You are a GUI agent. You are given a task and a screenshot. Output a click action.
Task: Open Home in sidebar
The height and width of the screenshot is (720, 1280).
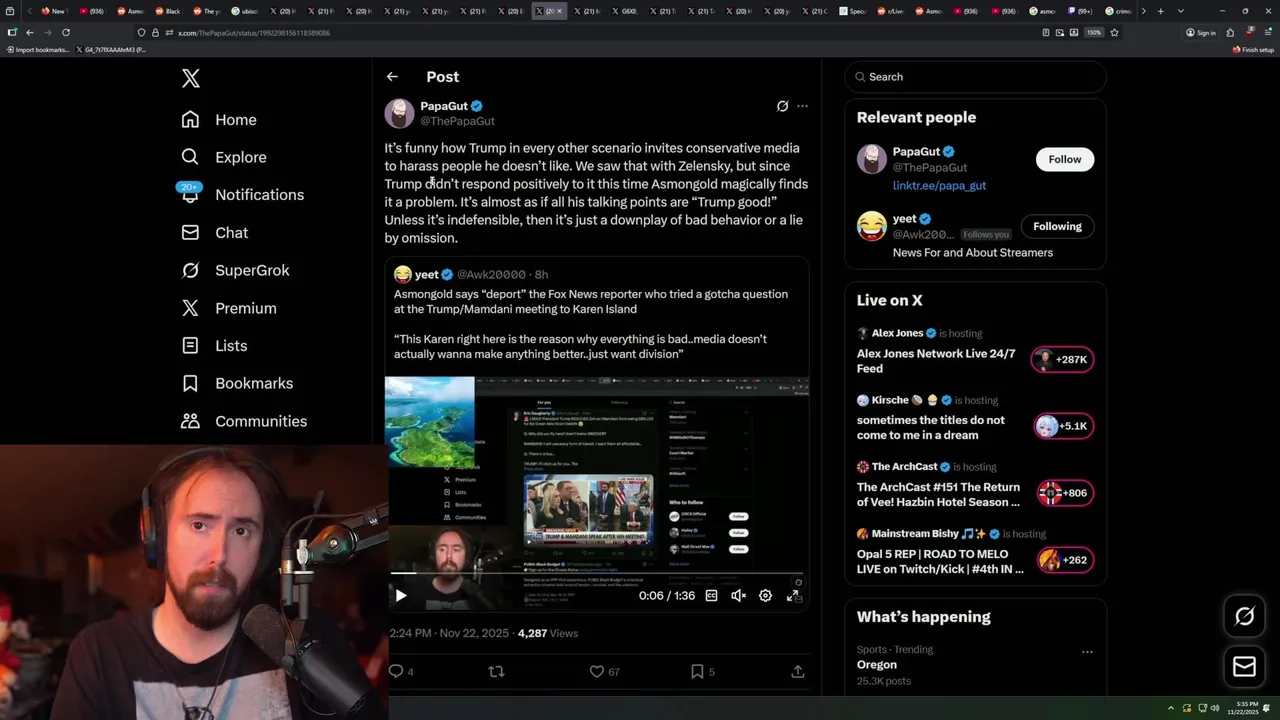pyautogui.click(x=219, y=119)
